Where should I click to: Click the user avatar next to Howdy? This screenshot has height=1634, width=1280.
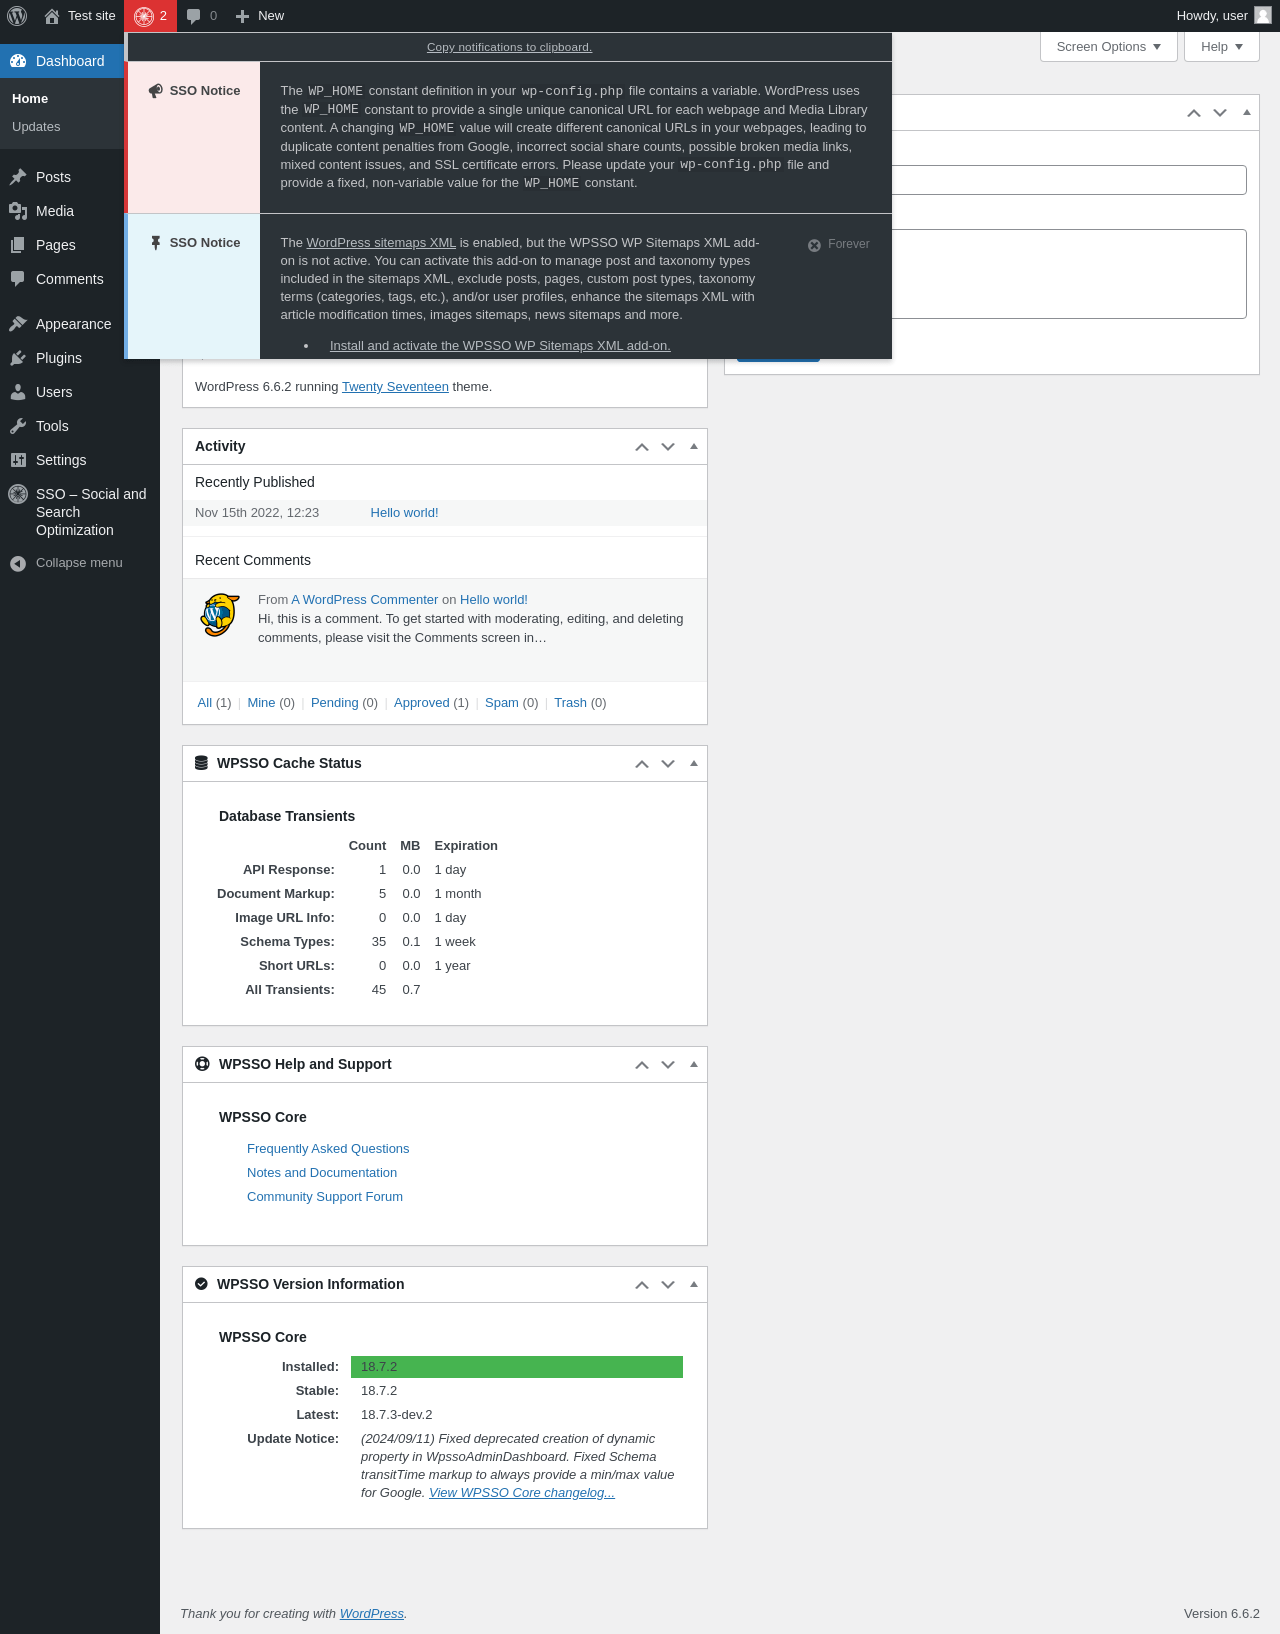pyautogui.click(x=1263, y=15)
